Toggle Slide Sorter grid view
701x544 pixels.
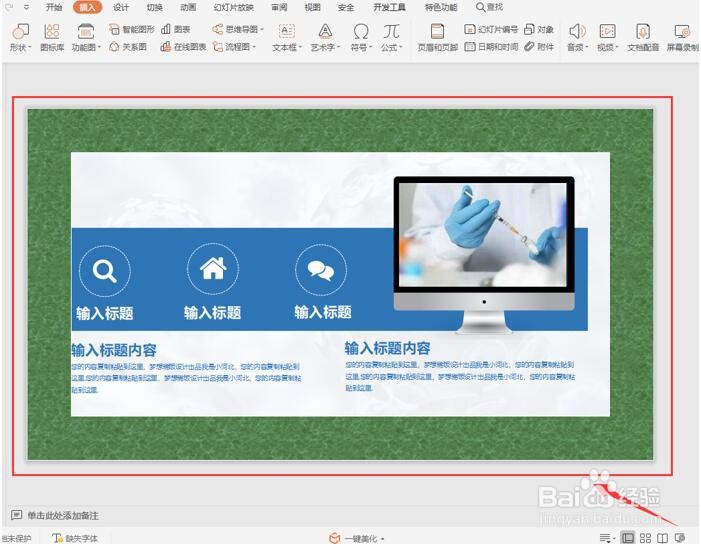coord(645,538)
